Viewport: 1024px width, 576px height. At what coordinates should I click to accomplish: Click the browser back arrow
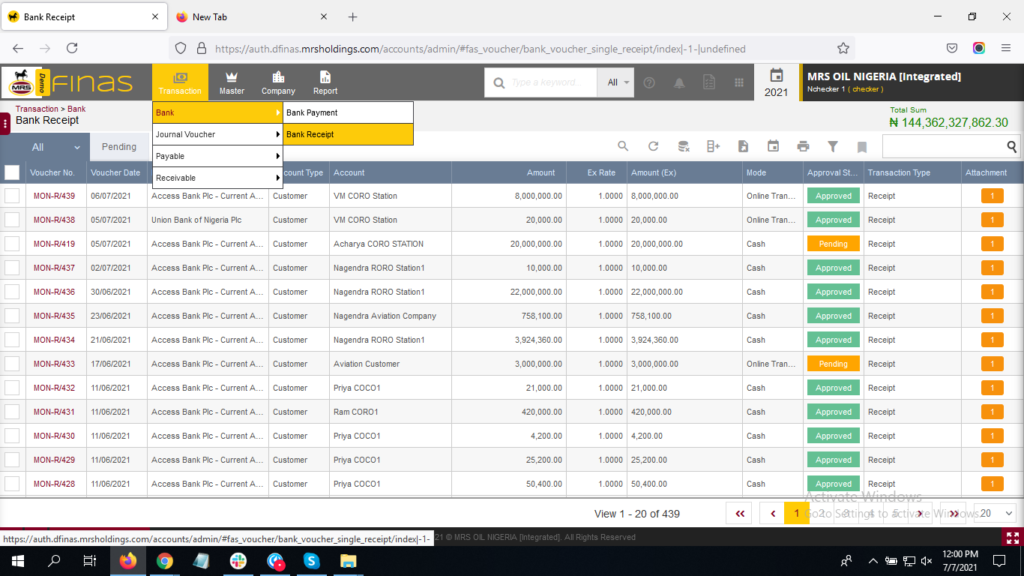click(18, 48)
